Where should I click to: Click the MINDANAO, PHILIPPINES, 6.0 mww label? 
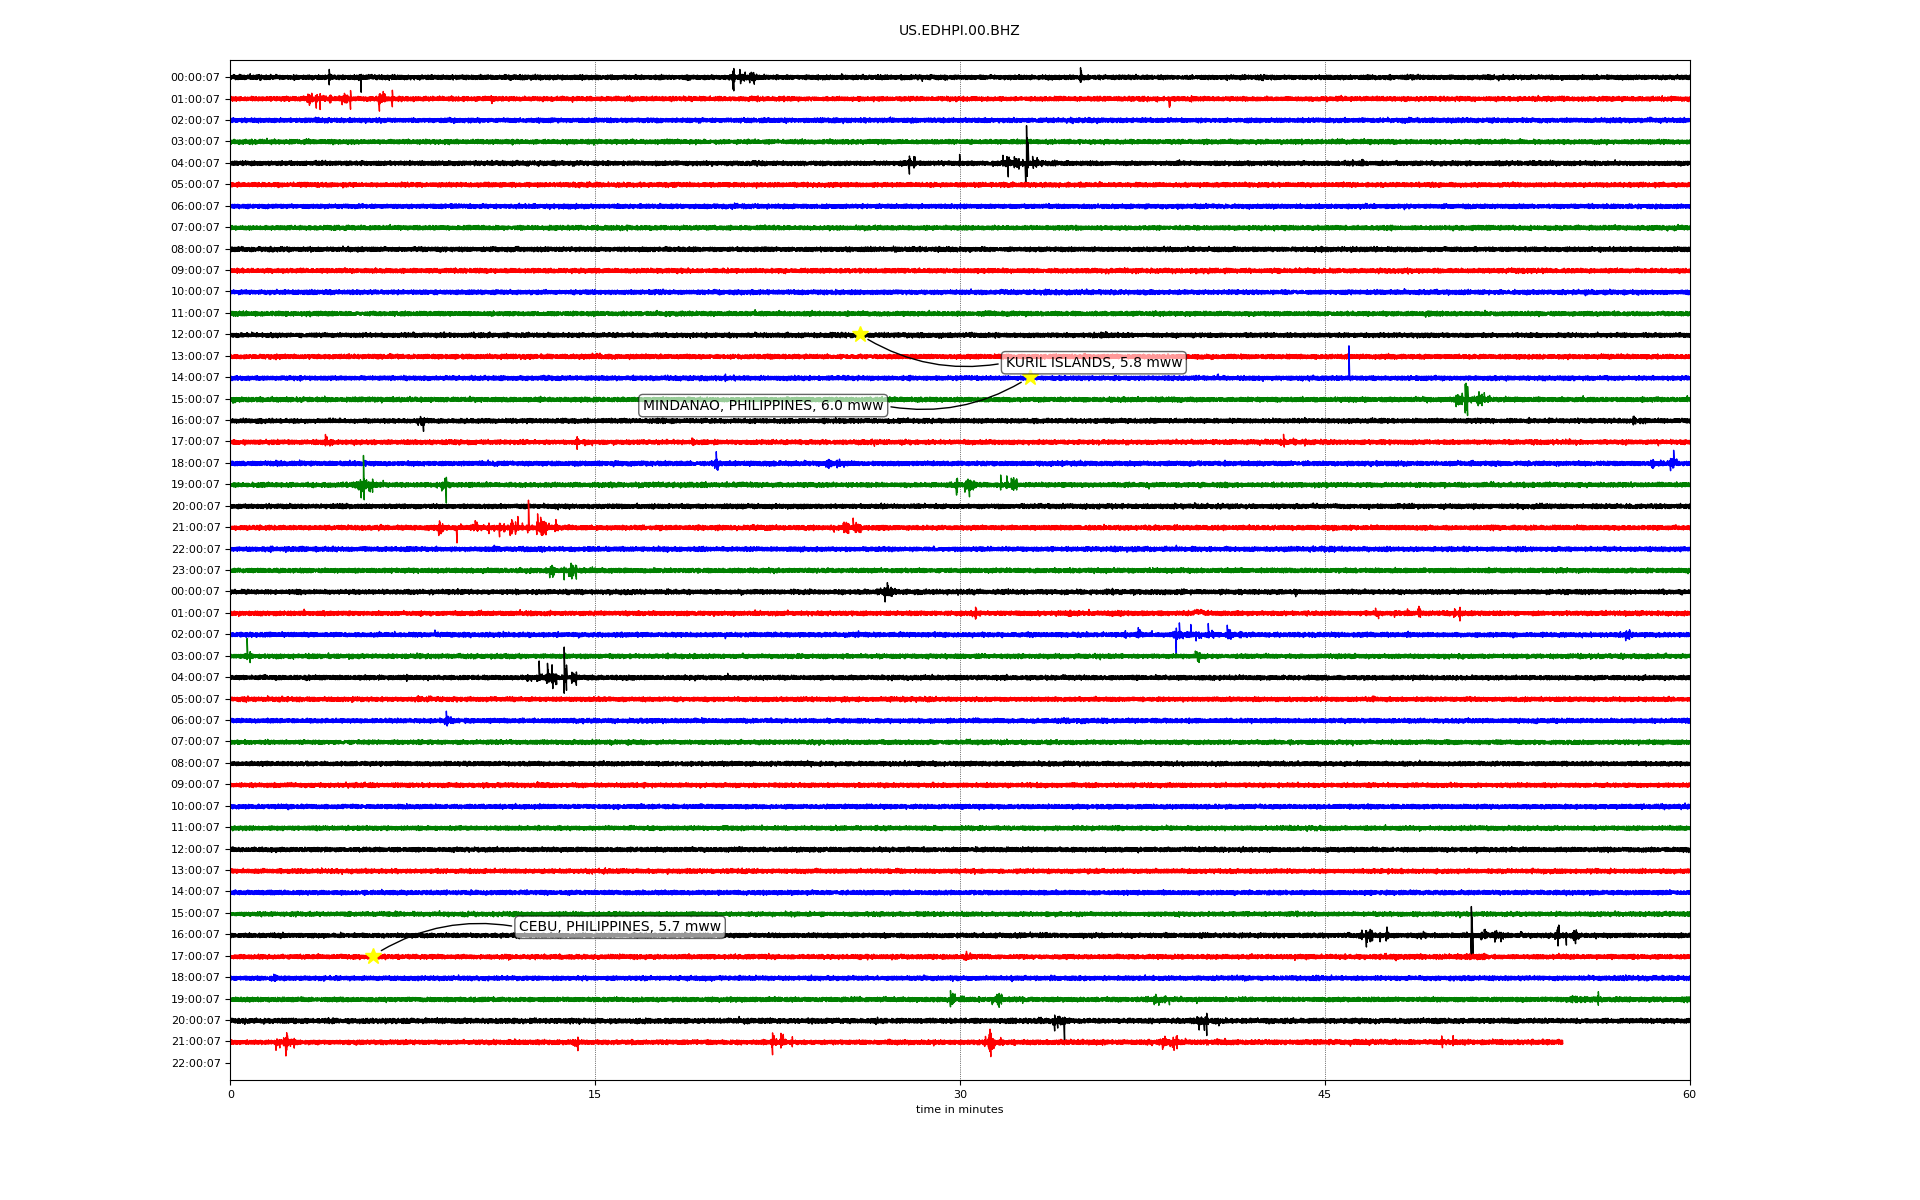point(762,405)
